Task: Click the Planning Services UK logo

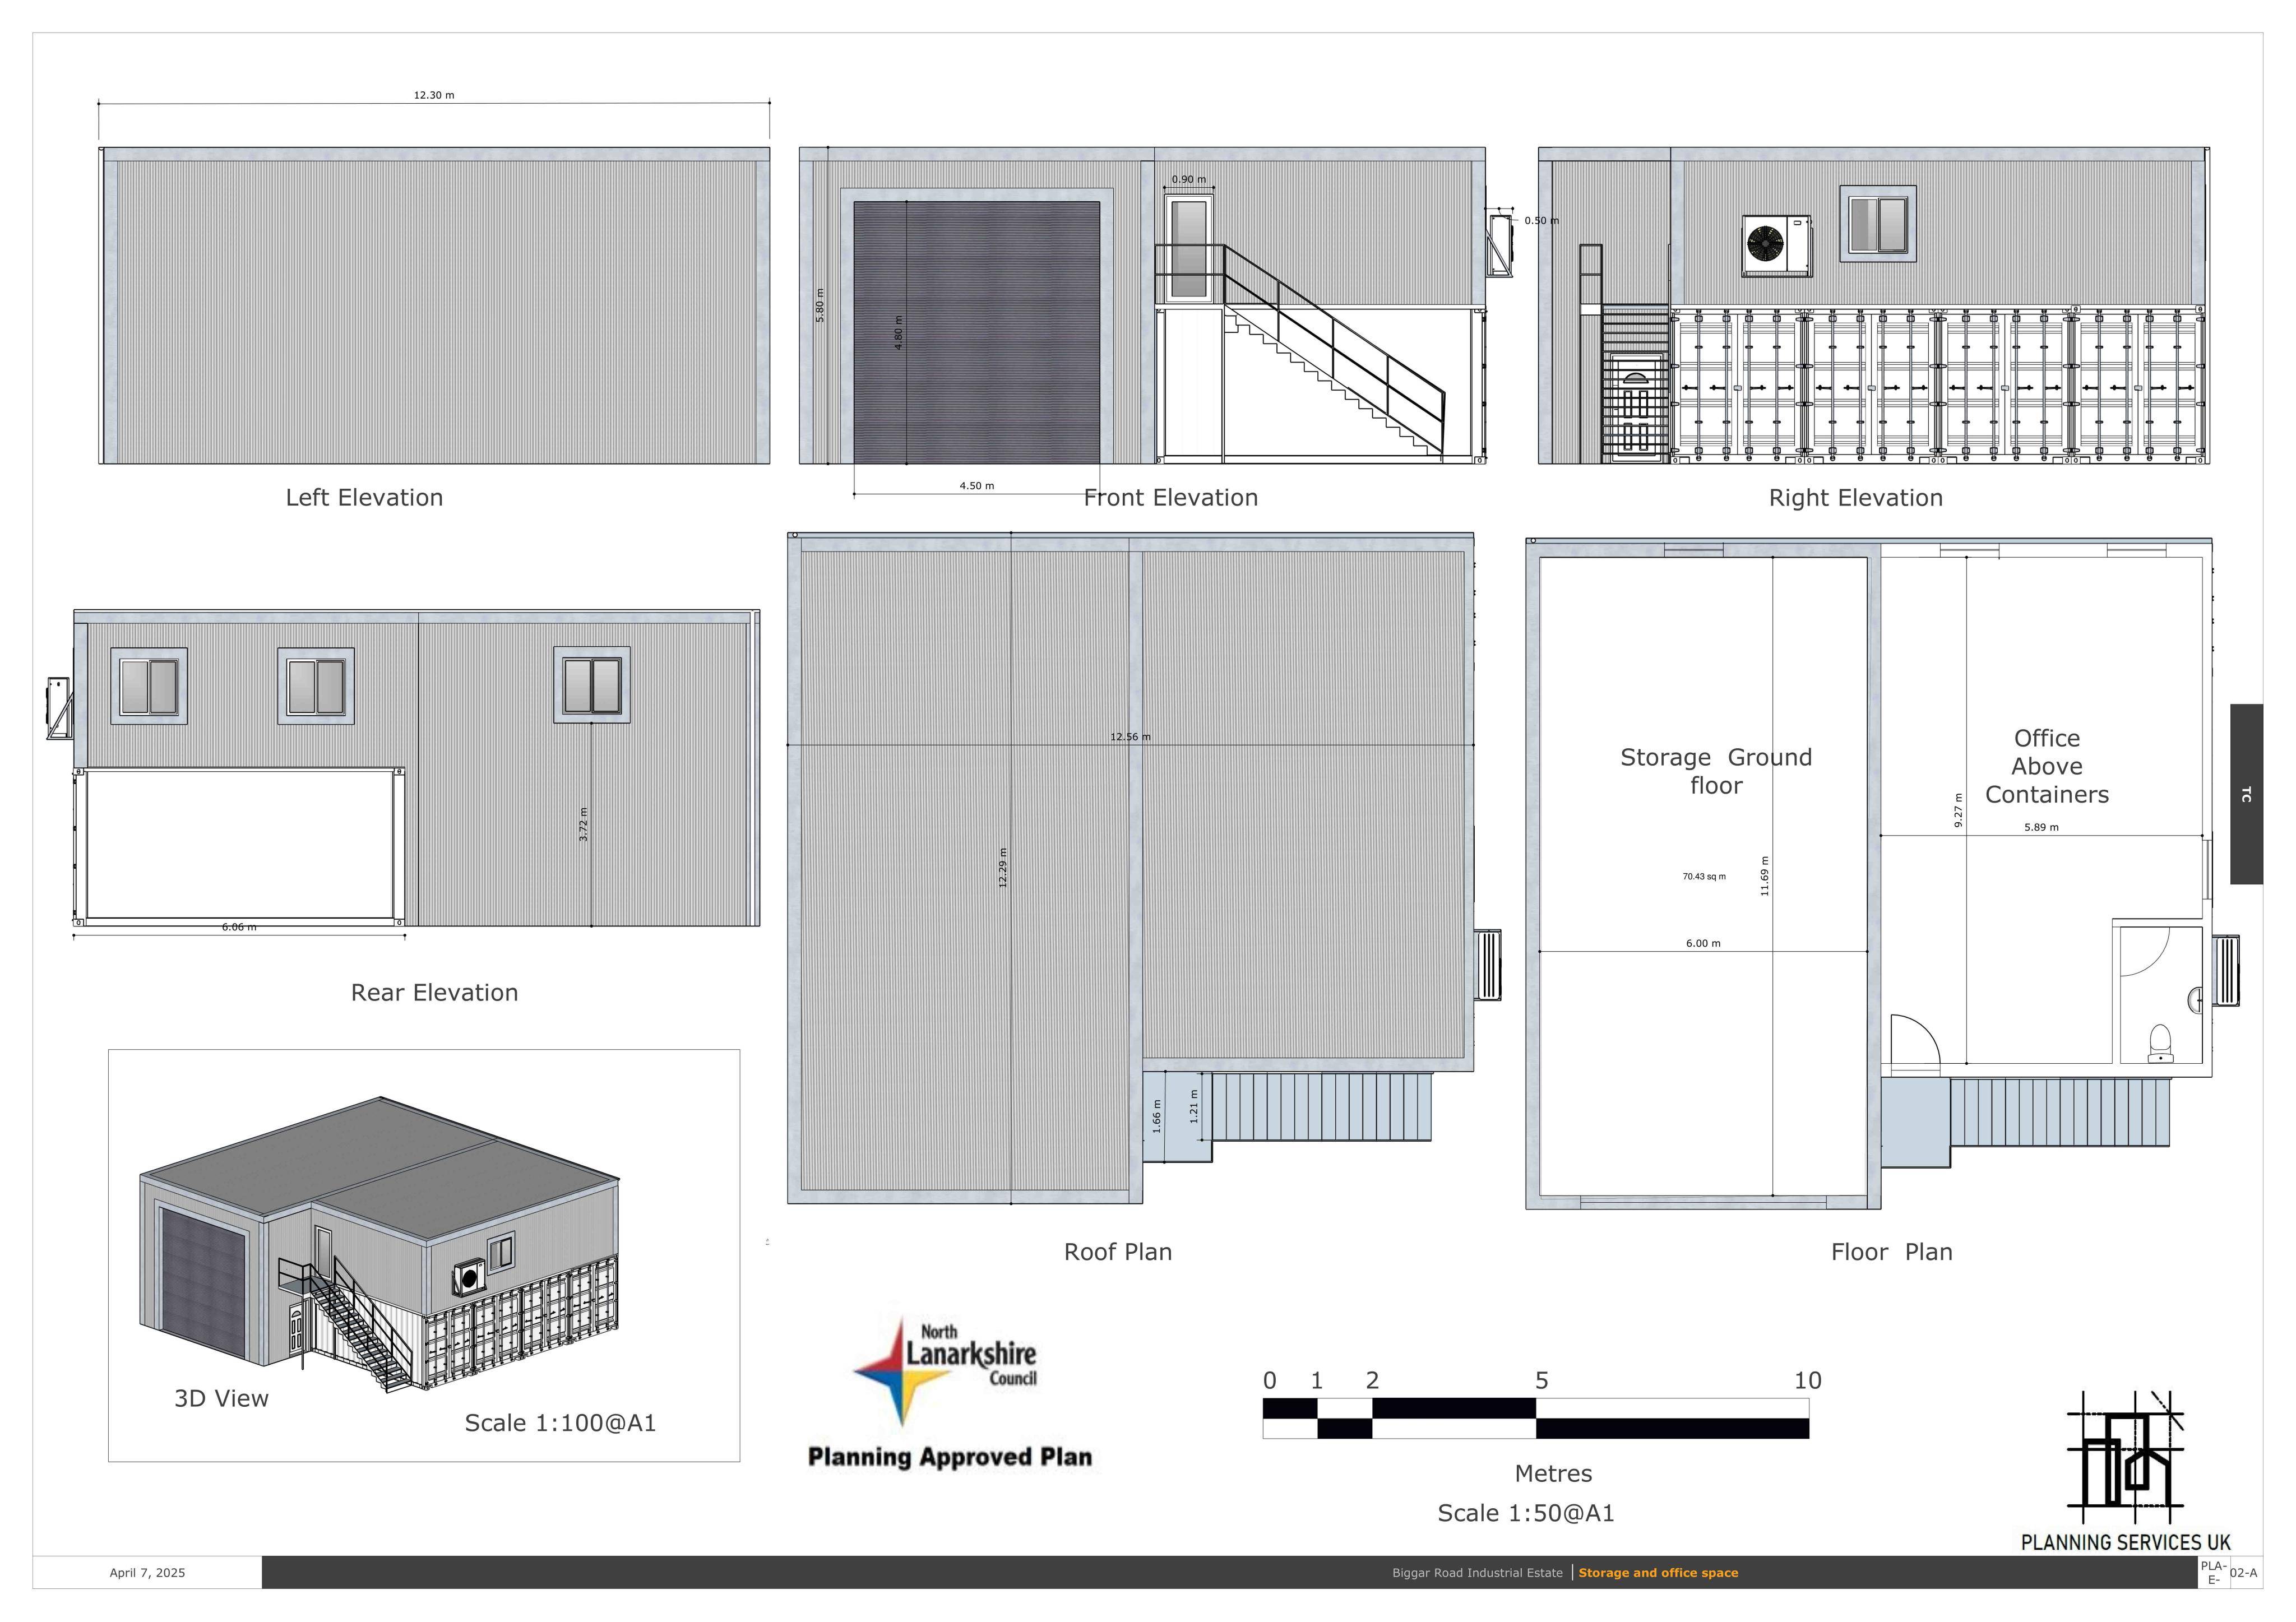Action: coord(2125,1471)
